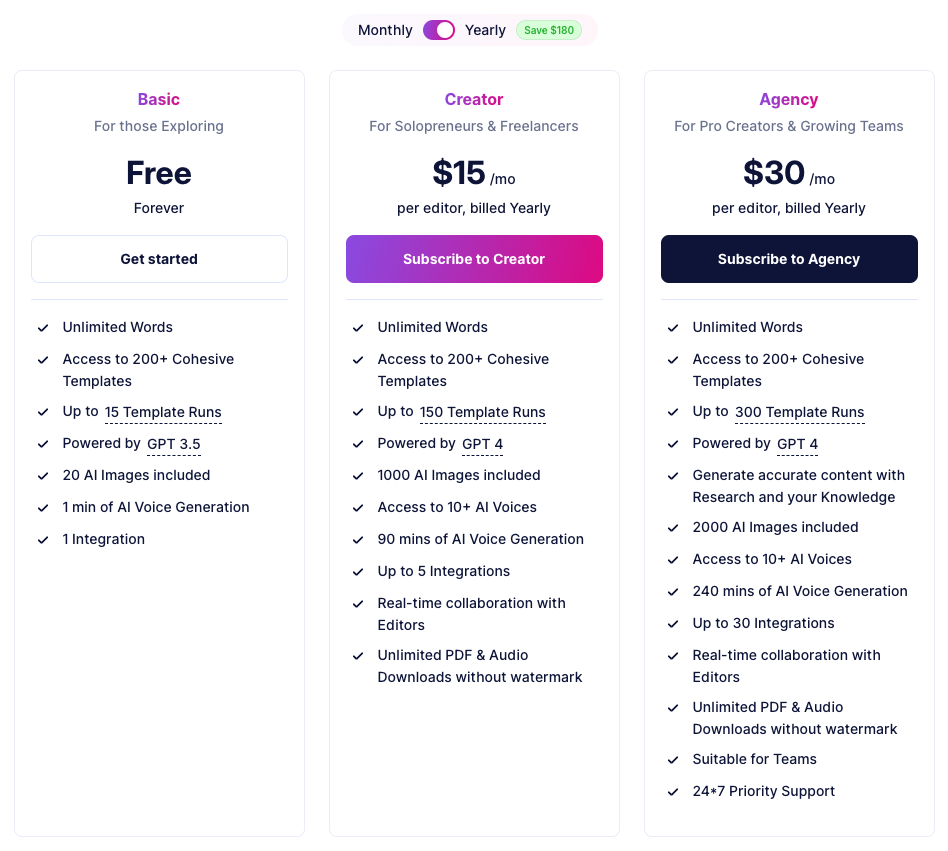Click the Creator plan GPT 4 text
Screen dimensions: 948x851
click(x=482, y=444)
